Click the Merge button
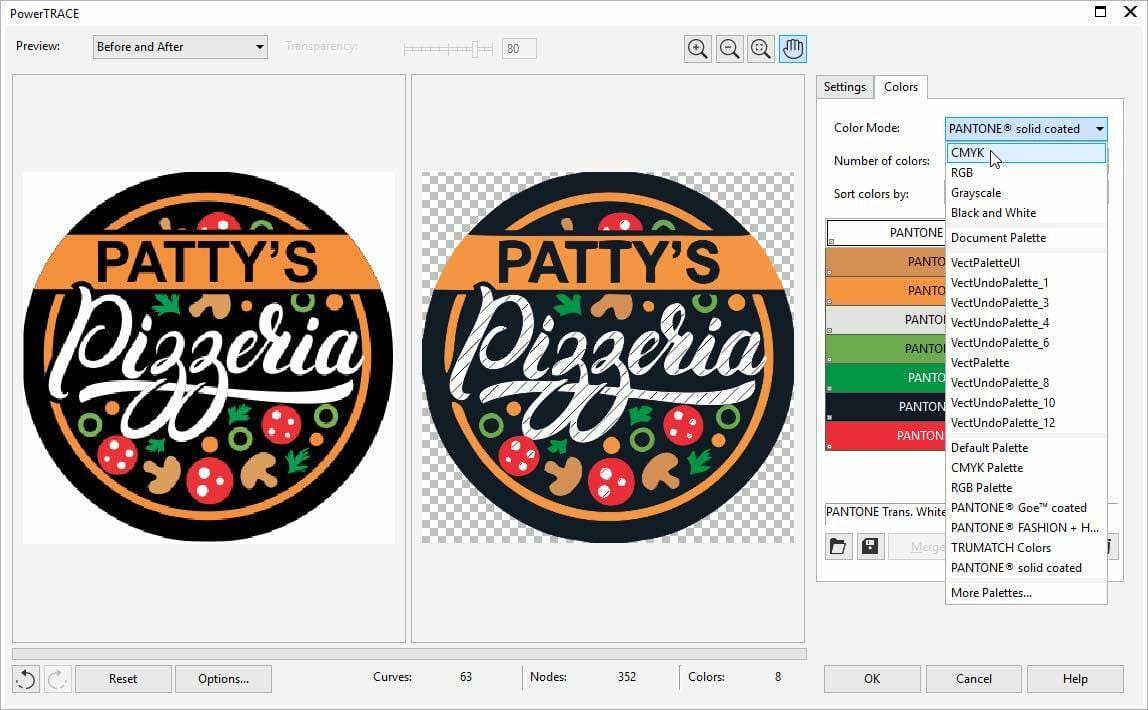 pos(917,546)
